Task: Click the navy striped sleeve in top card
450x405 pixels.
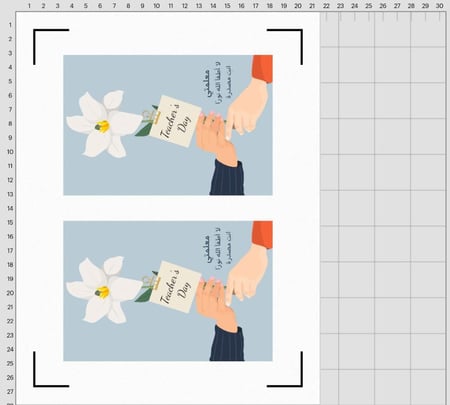Action: click(227, 178)
